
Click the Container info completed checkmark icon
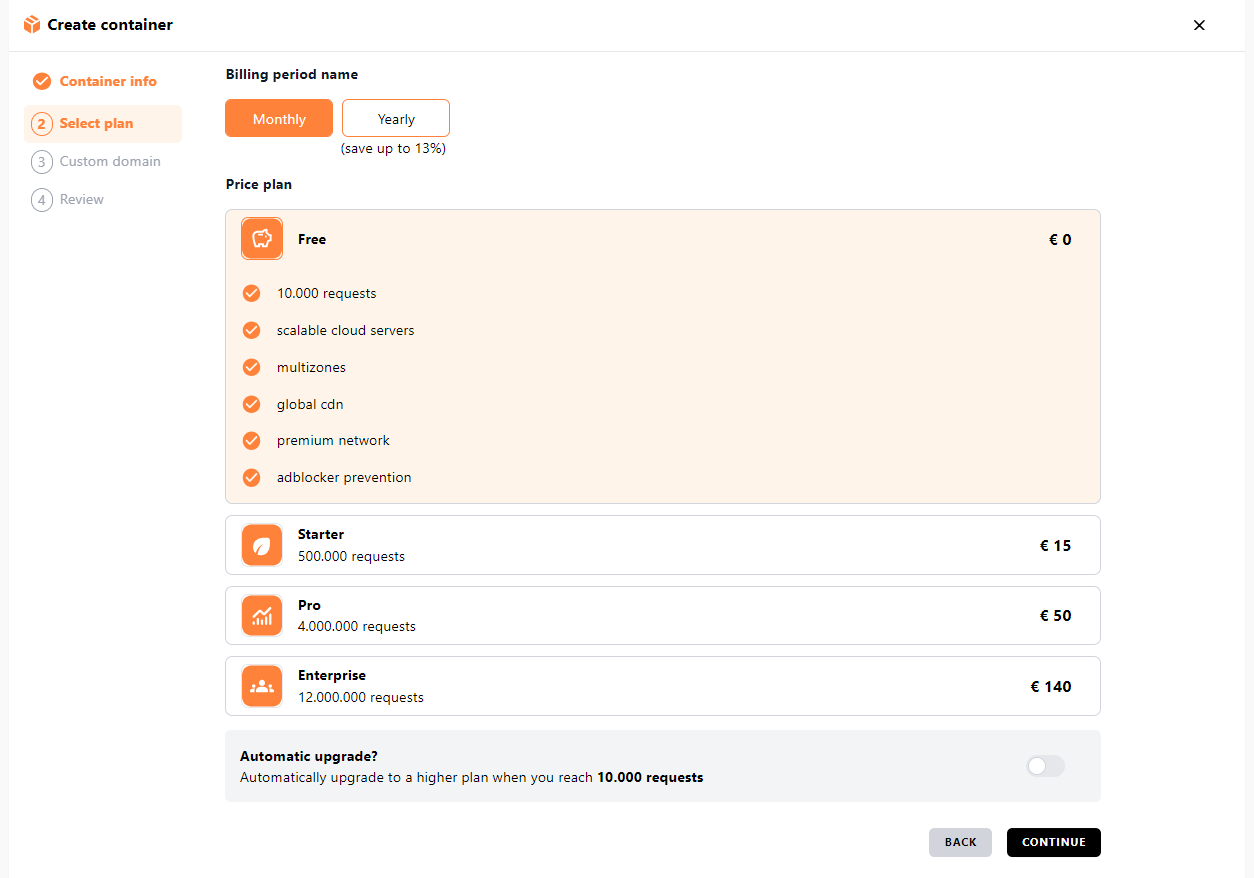tap(42, 82)
